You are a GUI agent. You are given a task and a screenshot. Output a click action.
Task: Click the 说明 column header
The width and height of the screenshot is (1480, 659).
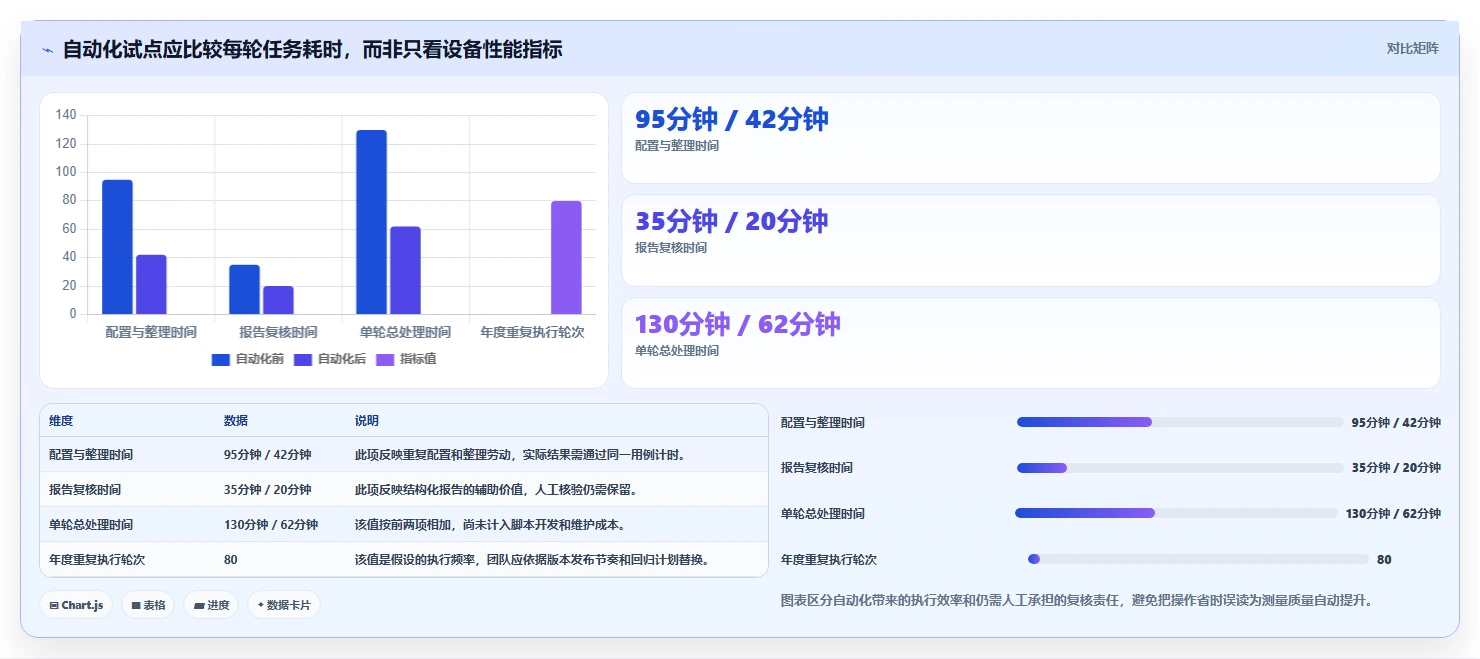pos(367,421)
